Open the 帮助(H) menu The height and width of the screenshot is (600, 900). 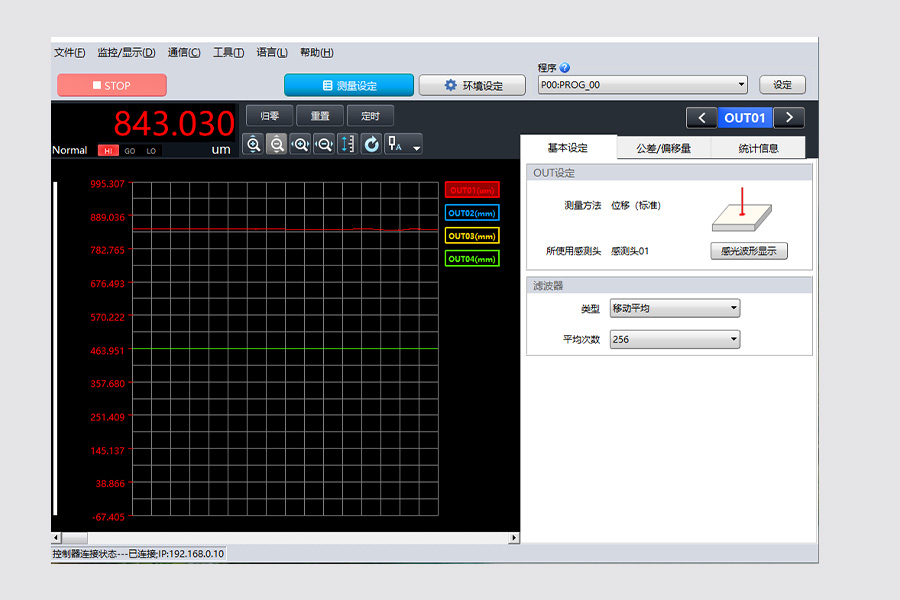(316, 53)
